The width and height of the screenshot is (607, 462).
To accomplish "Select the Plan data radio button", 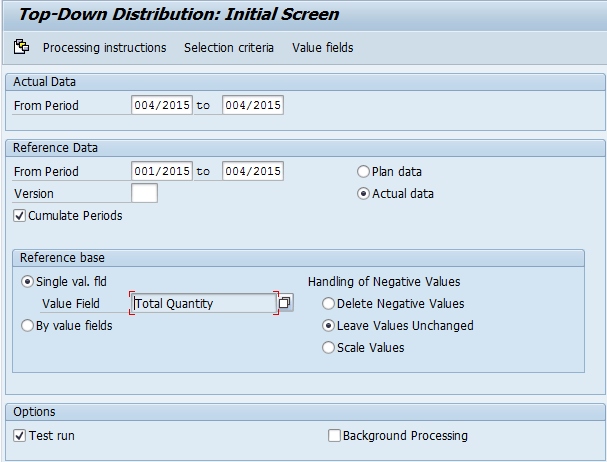I will click(x=364, y=172).
